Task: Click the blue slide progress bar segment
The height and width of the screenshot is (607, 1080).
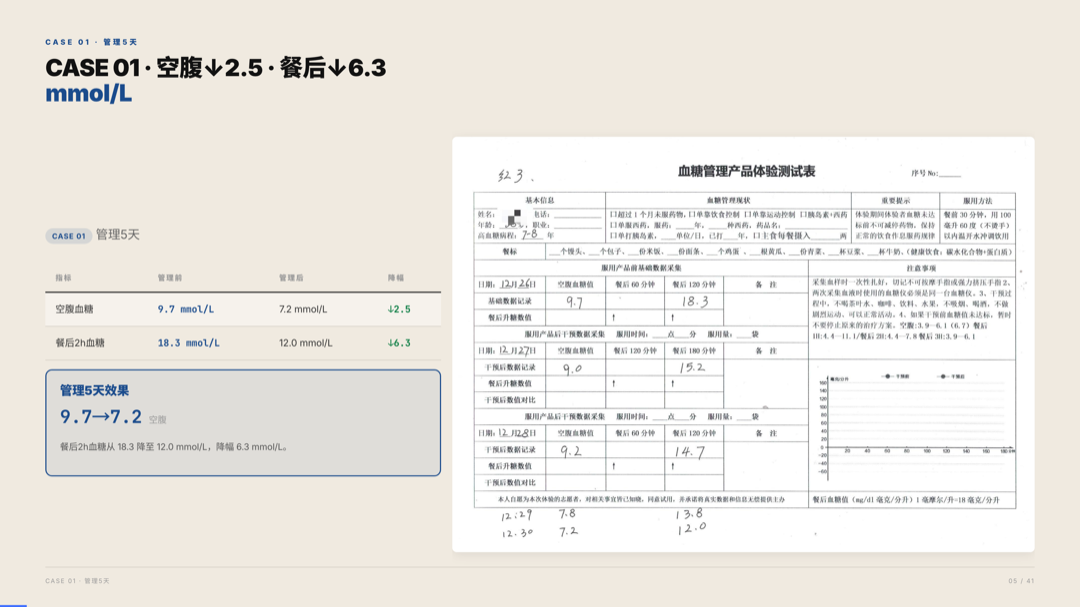Action: pyautogui.click(x=13, y=606)
